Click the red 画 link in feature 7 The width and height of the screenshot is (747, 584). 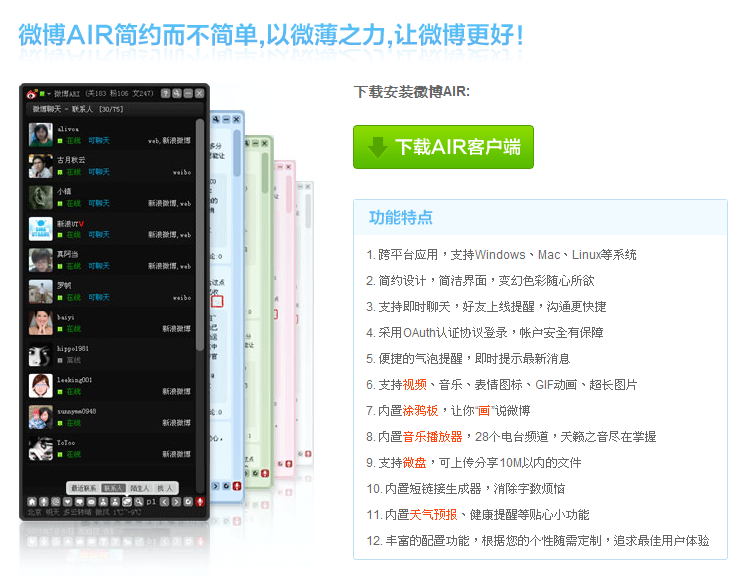pos(484,411)
